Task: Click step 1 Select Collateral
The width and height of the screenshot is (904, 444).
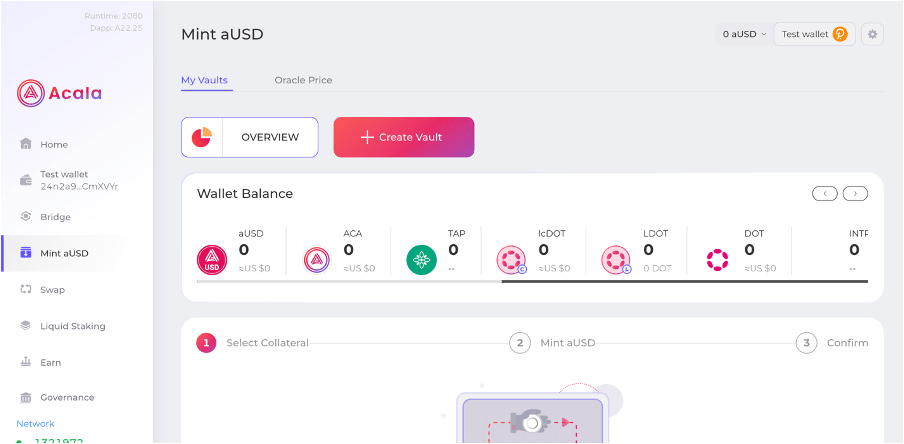Action: (253, 343)
